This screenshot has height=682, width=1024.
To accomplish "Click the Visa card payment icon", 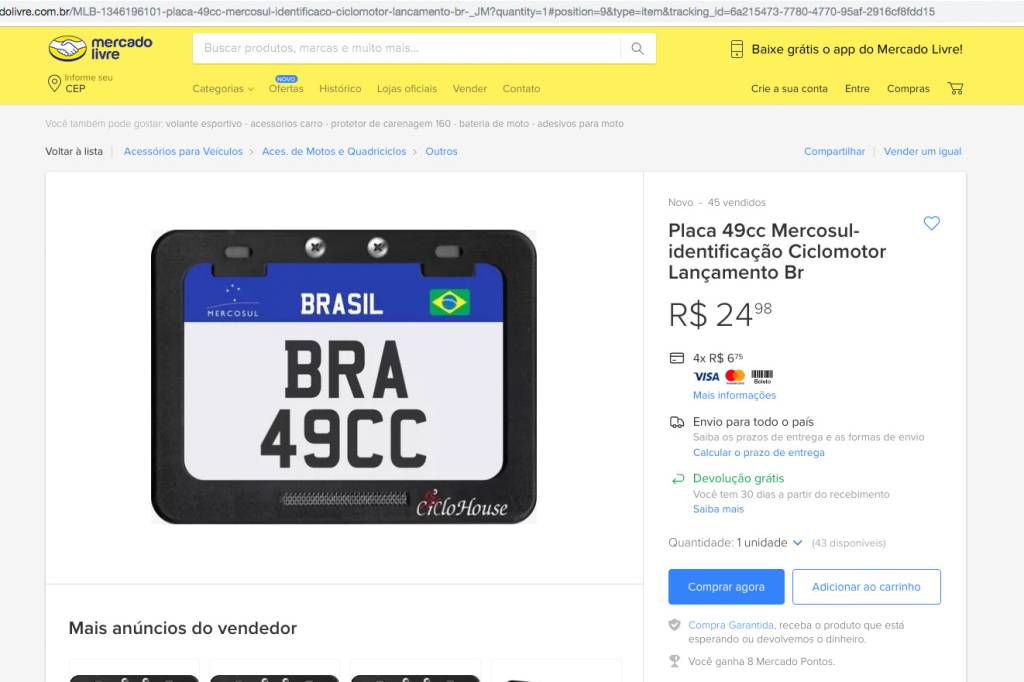I will coord(706,376).
